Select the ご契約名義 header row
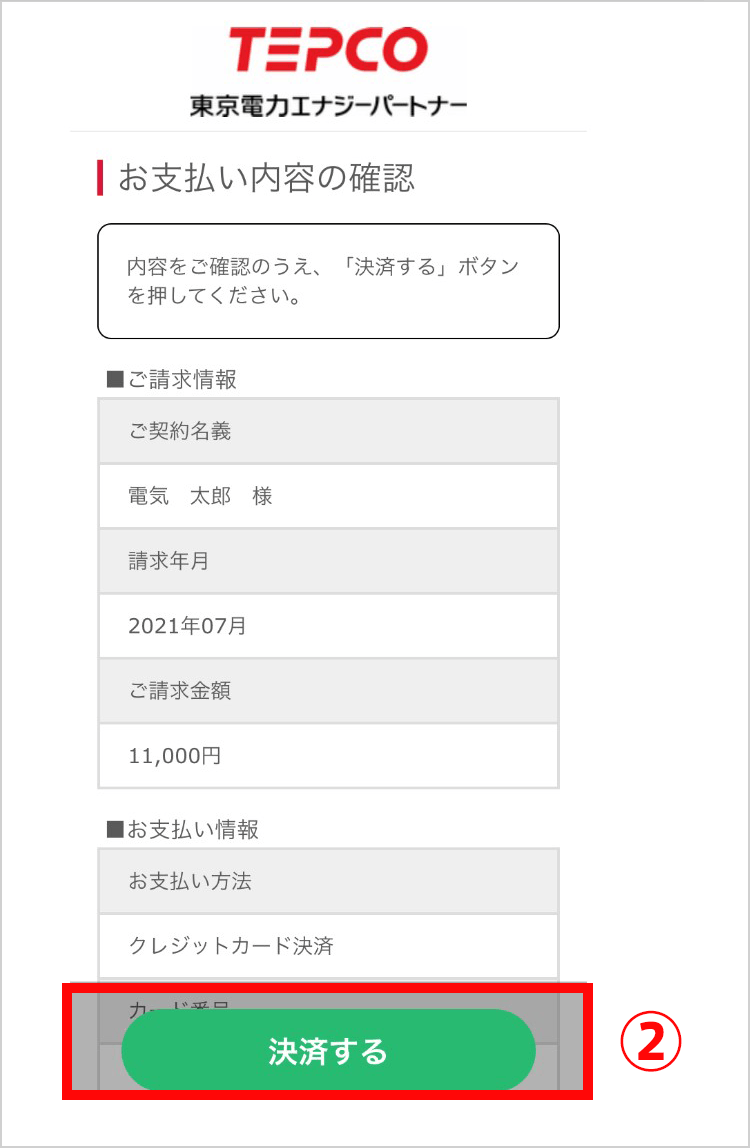 coord(328,431)
